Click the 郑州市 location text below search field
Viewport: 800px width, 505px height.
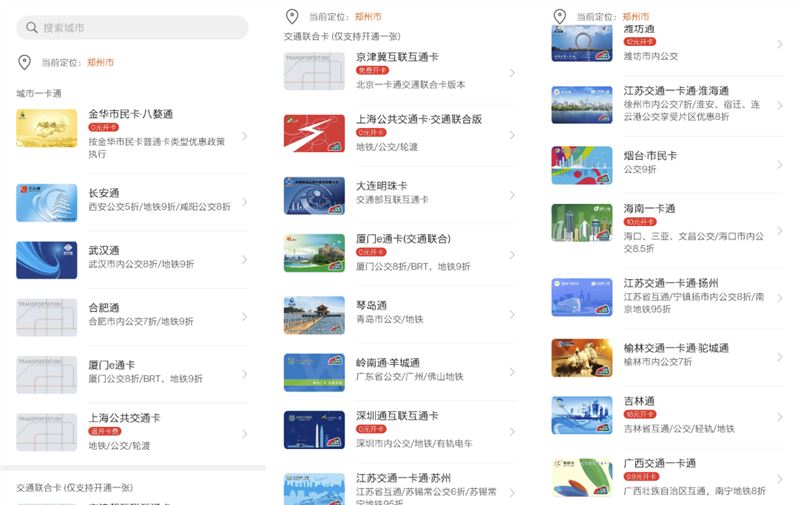pyautogui.click(x=101, y=62)
